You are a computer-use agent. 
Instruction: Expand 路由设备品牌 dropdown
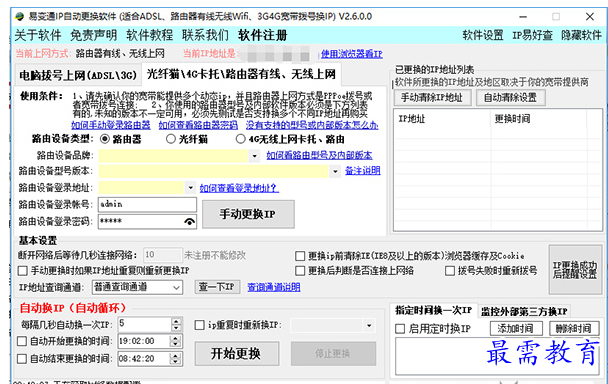point(254,156)
